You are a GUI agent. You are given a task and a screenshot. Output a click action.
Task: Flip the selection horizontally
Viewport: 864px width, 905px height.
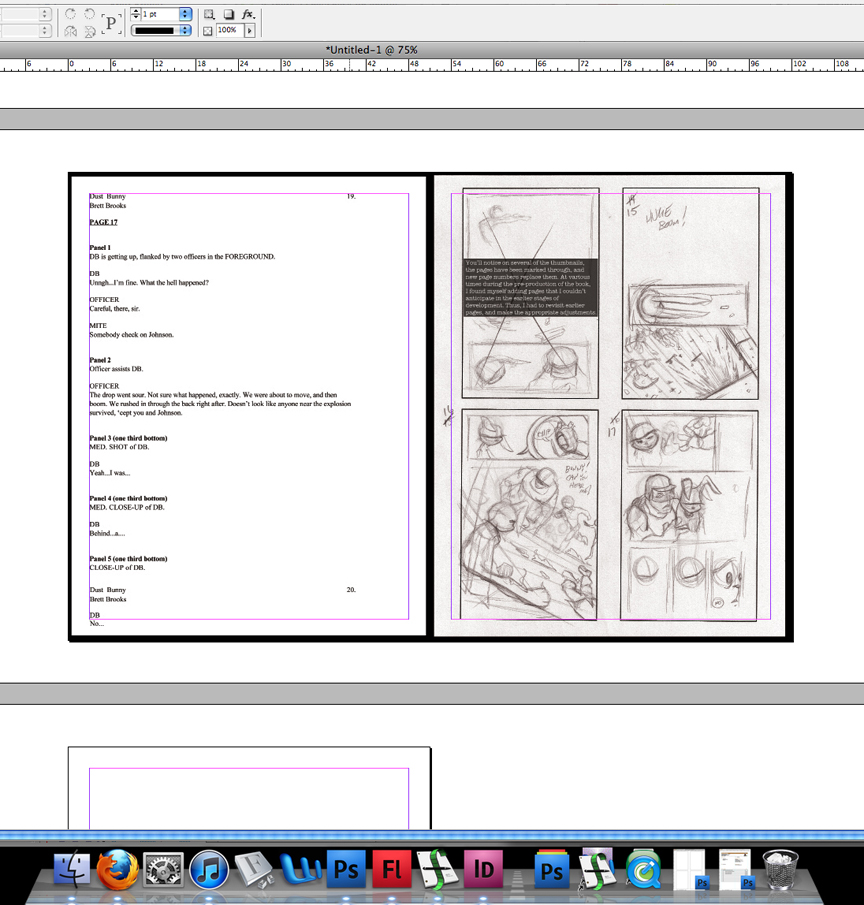(x=70, y=31)
